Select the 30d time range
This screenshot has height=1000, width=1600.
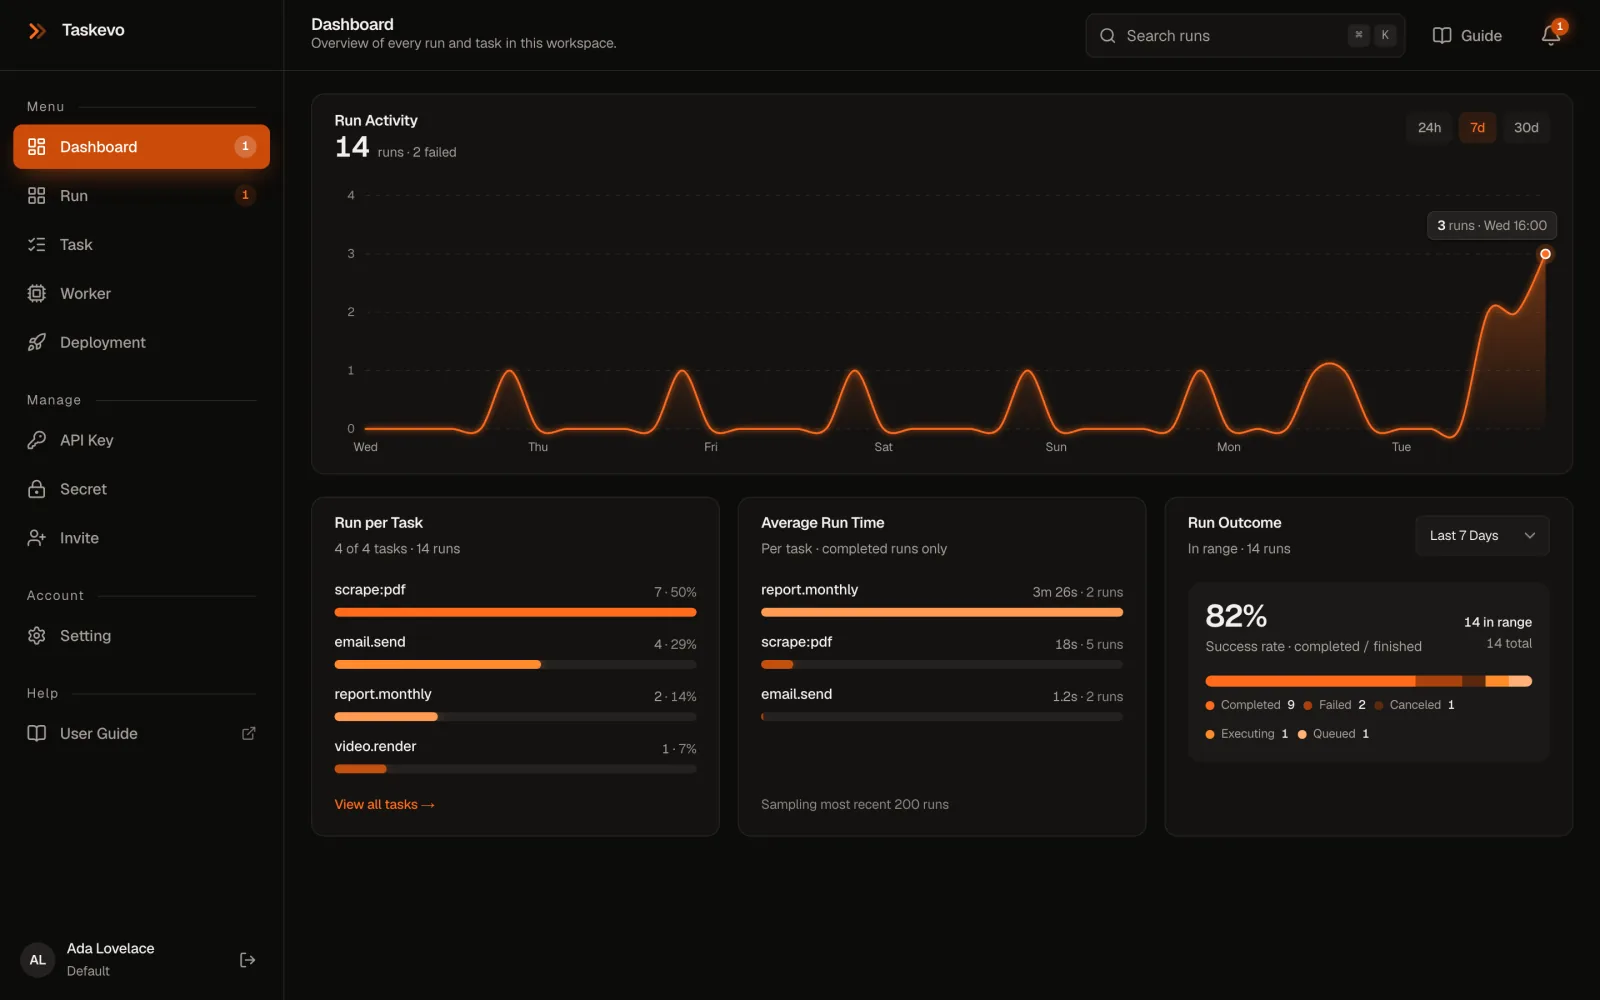tap(1526, 128)
